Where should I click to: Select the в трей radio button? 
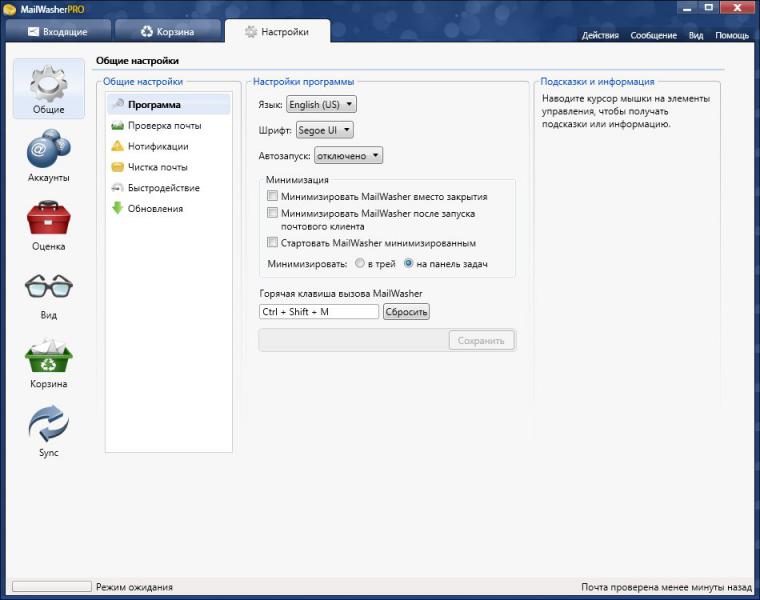[360, 263]
